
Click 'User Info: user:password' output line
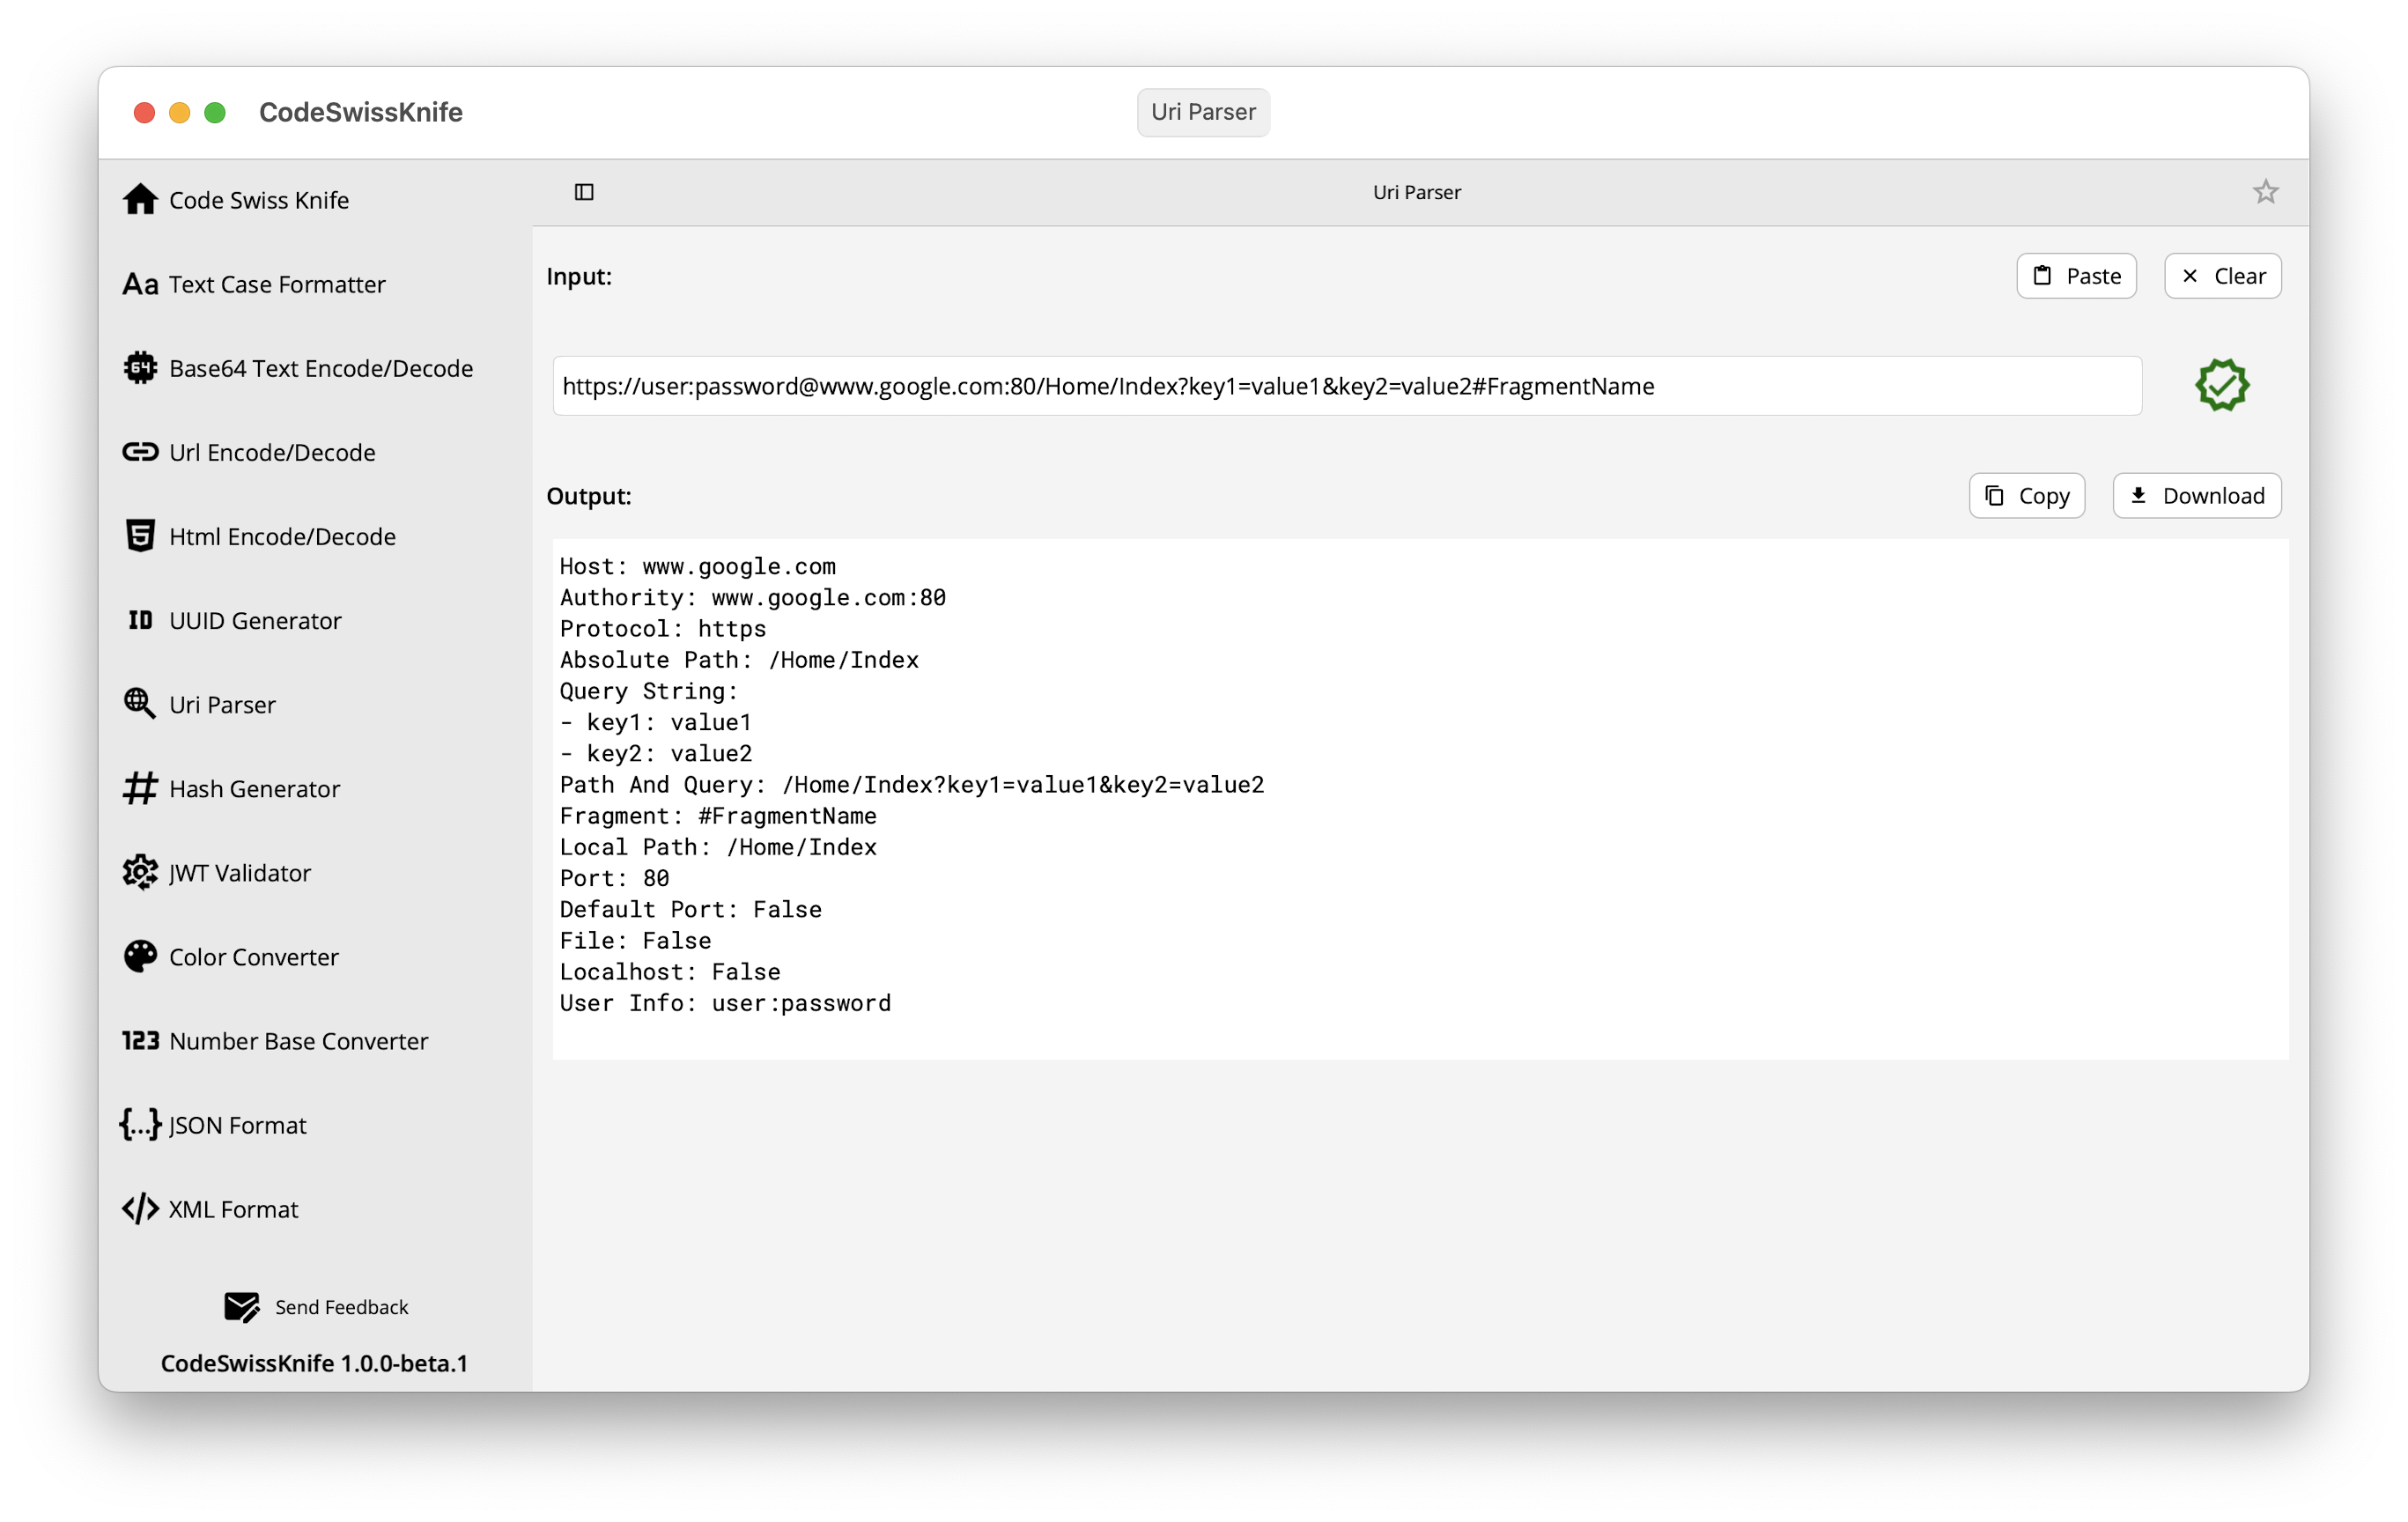pyautogui.click(x=725, y=1003)
